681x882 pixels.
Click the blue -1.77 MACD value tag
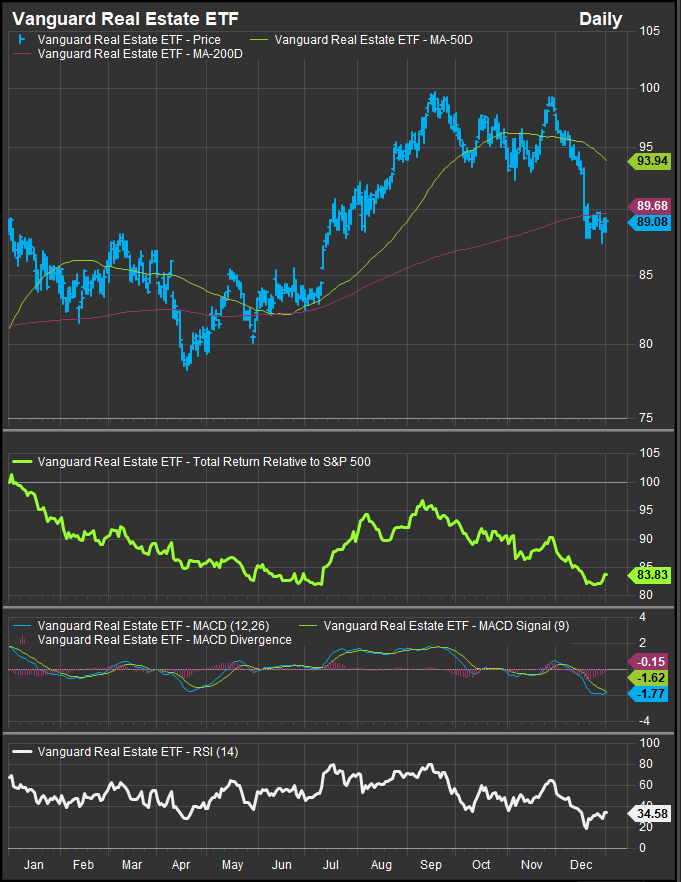pos(651,693)
